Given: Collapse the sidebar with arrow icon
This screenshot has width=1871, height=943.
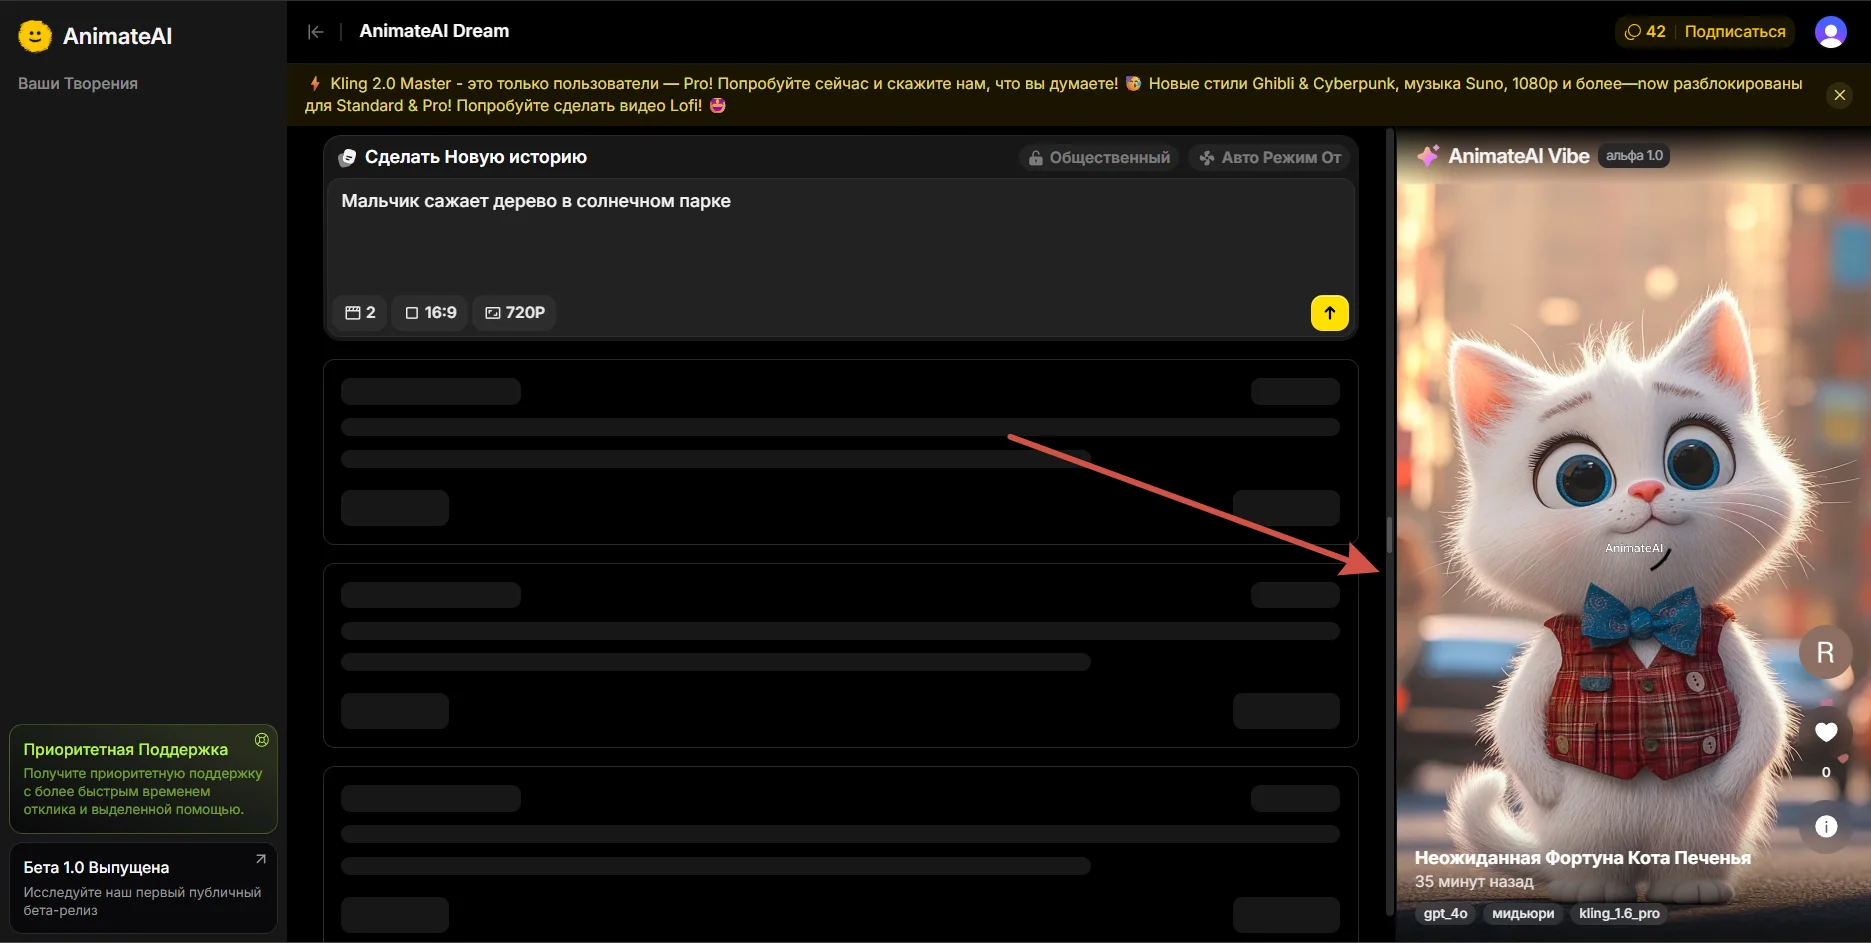Looking at the screenshot, I should click(x=316, y=32).
